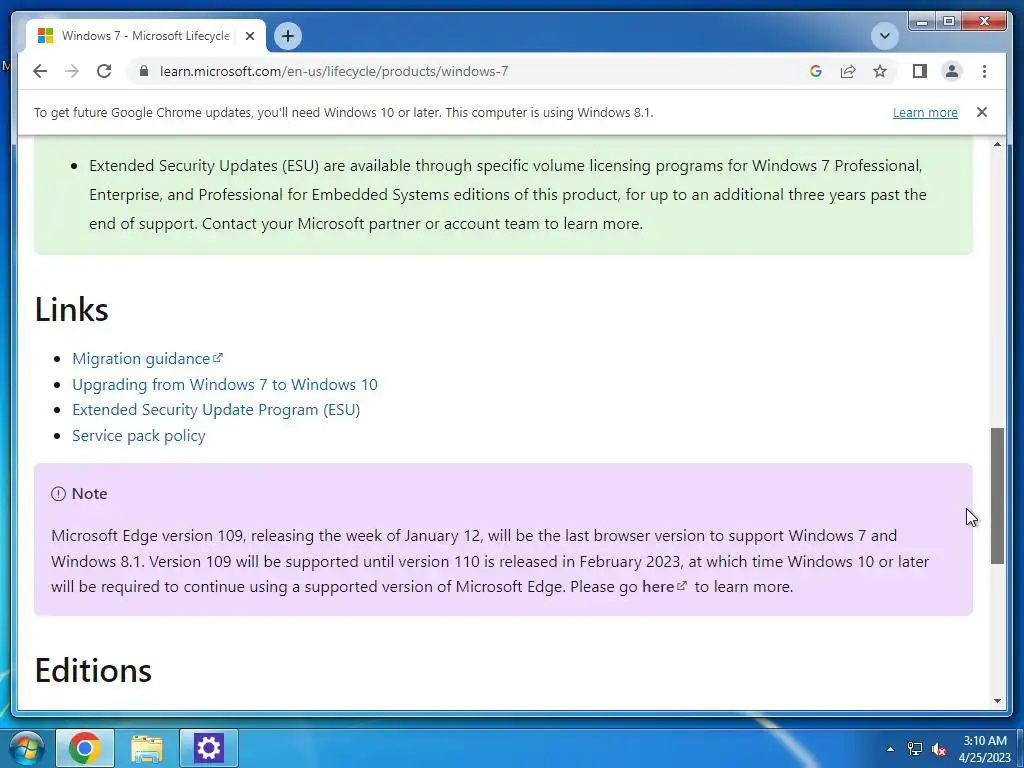This screenshot has height=768, width=1024.
Task: Bookmark this tab with star icon
Action: (880, 71)
